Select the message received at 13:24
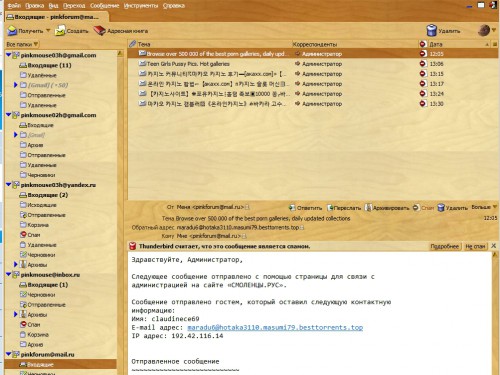 (313, 94)
